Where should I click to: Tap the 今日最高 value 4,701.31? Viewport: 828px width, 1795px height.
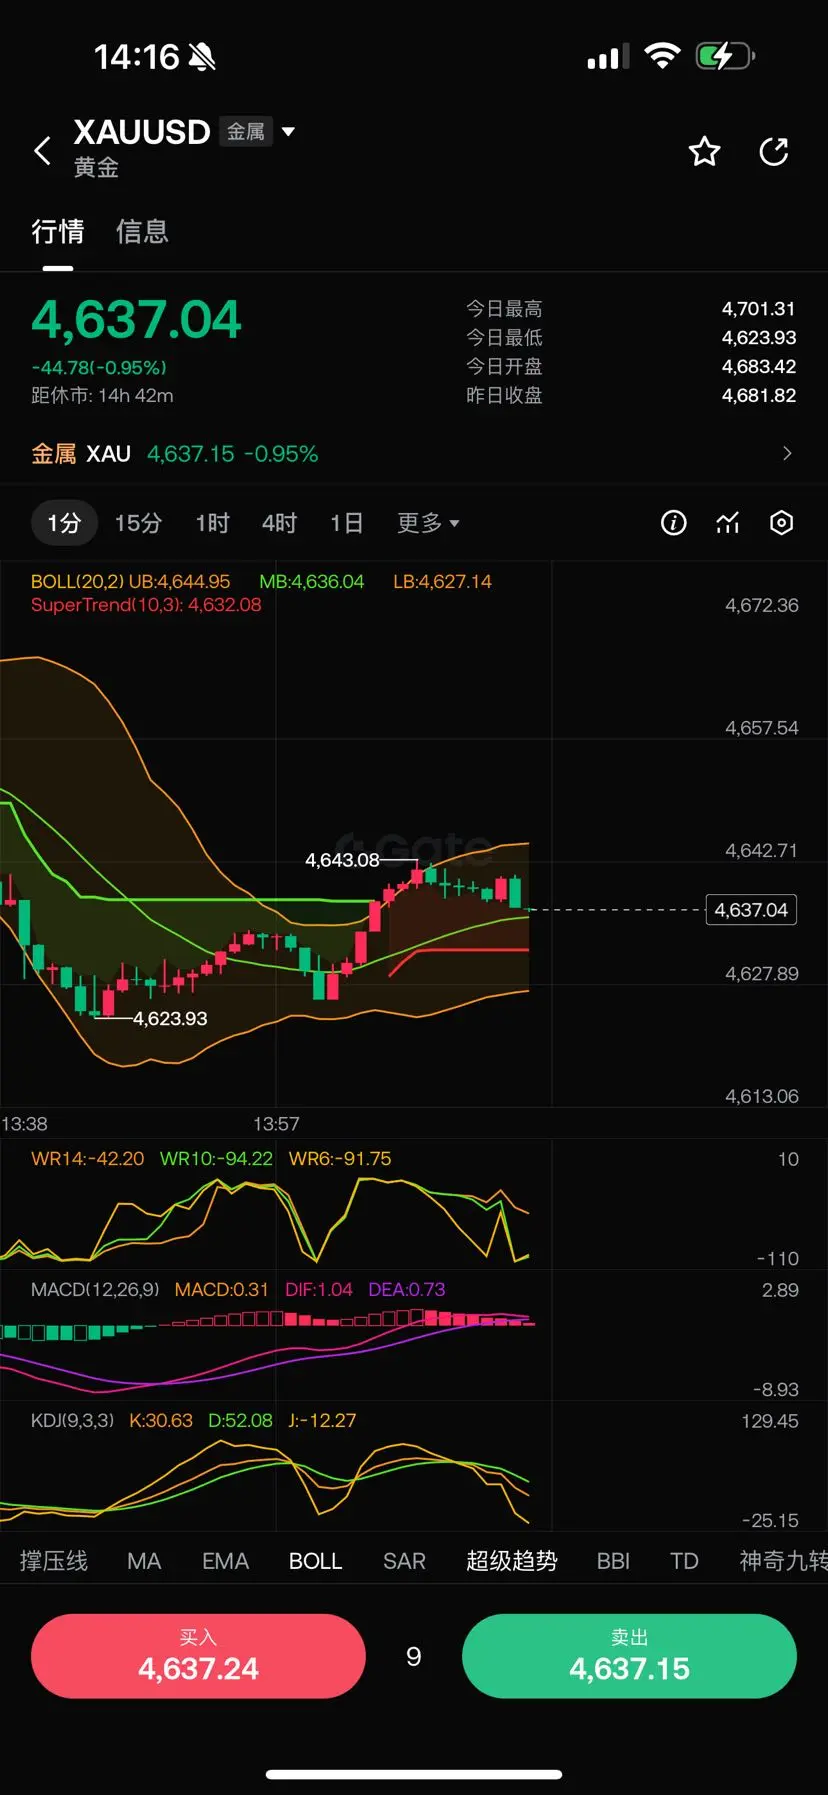(x=759, y=309)
